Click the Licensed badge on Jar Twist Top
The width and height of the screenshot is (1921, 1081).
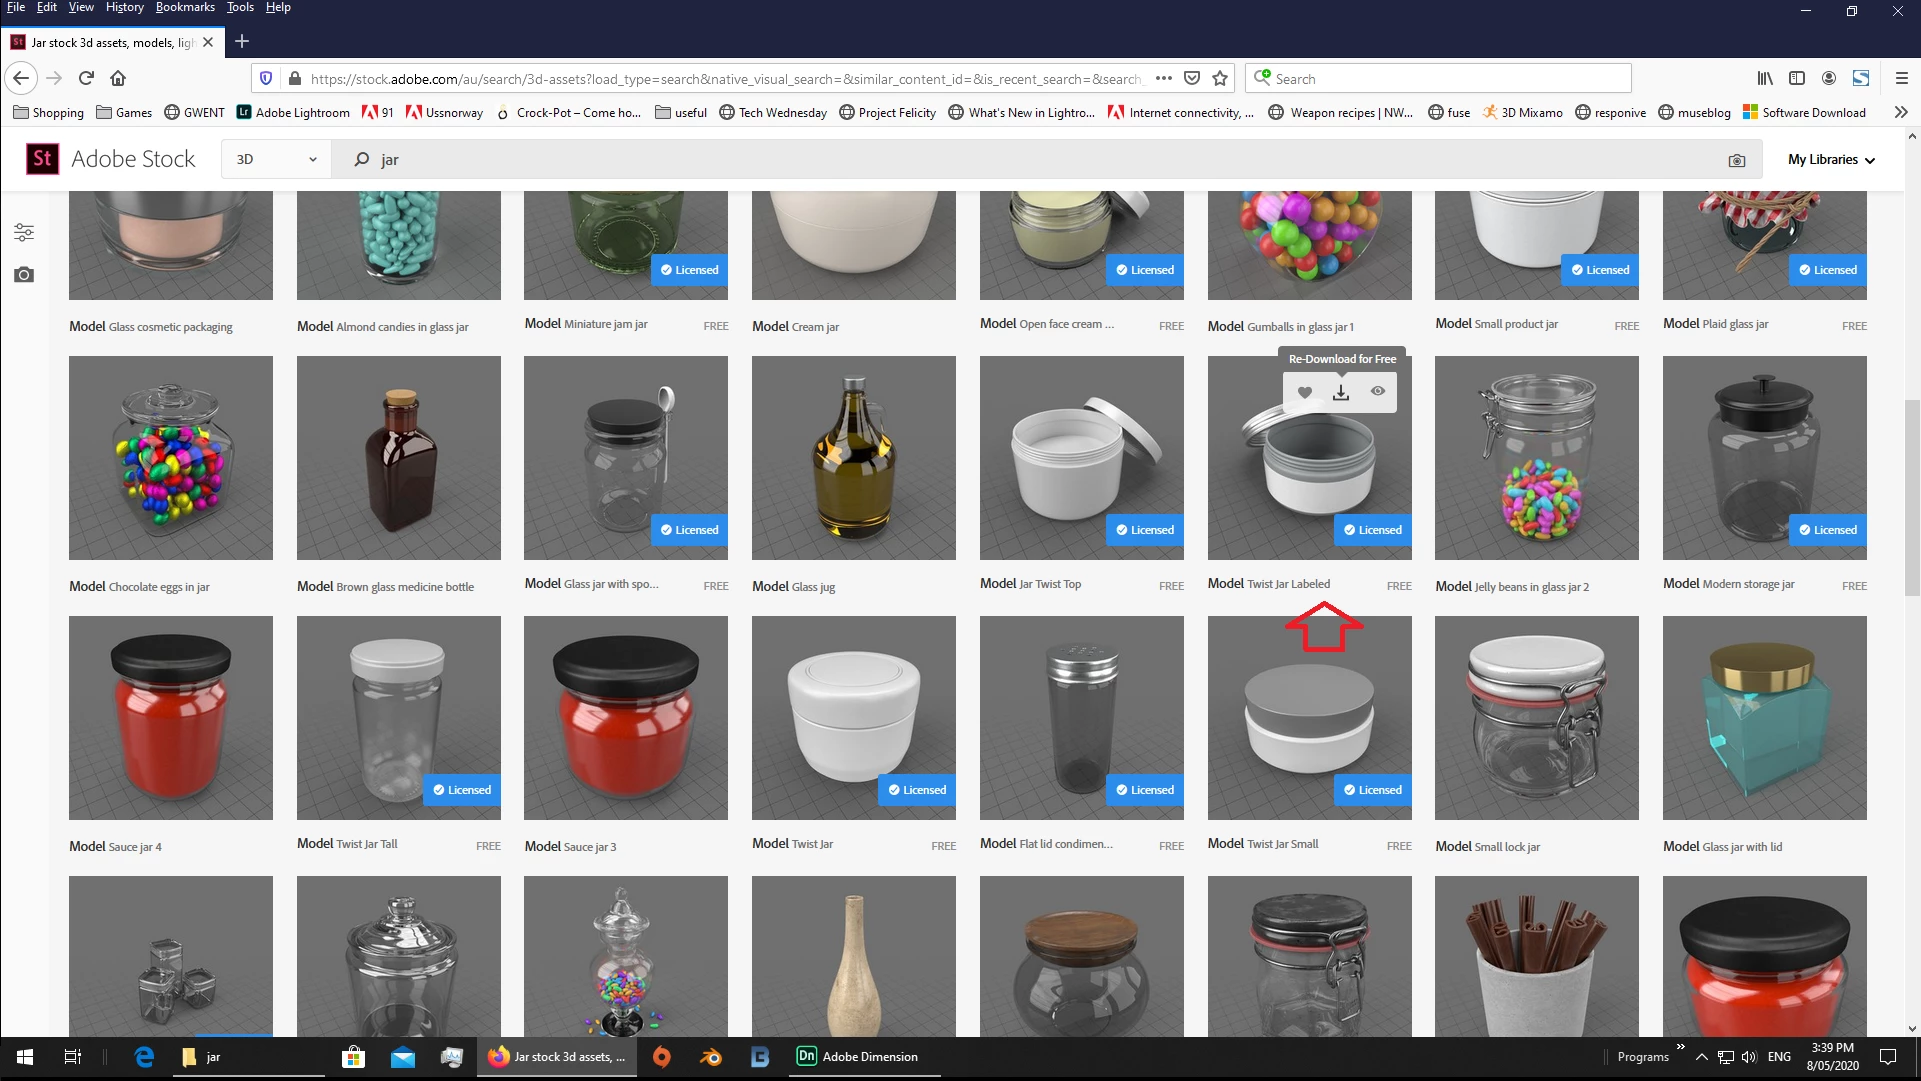coord(1144,530)
